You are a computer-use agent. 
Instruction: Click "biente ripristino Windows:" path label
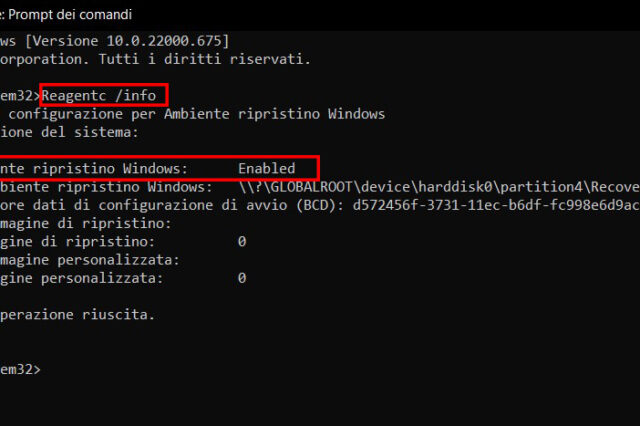[105, 187]
